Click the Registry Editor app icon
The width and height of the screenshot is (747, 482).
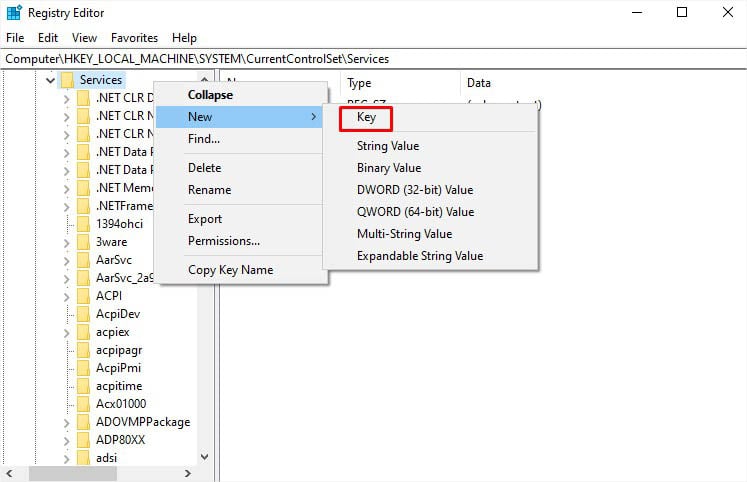(x=14, y=13)
